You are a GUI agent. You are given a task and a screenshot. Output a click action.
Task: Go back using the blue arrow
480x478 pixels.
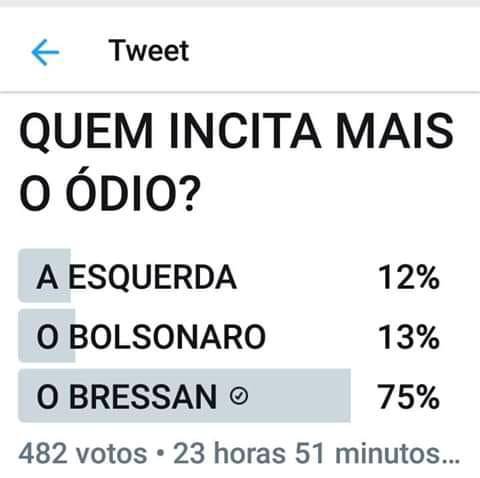click(x=45, y=52)
